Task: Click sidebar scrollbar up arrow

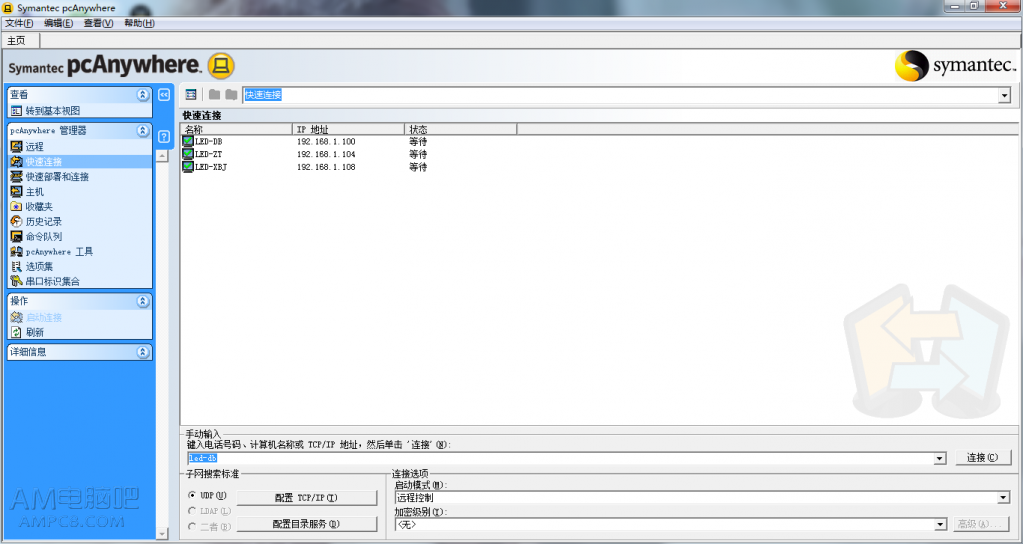Action: (162, 157)
